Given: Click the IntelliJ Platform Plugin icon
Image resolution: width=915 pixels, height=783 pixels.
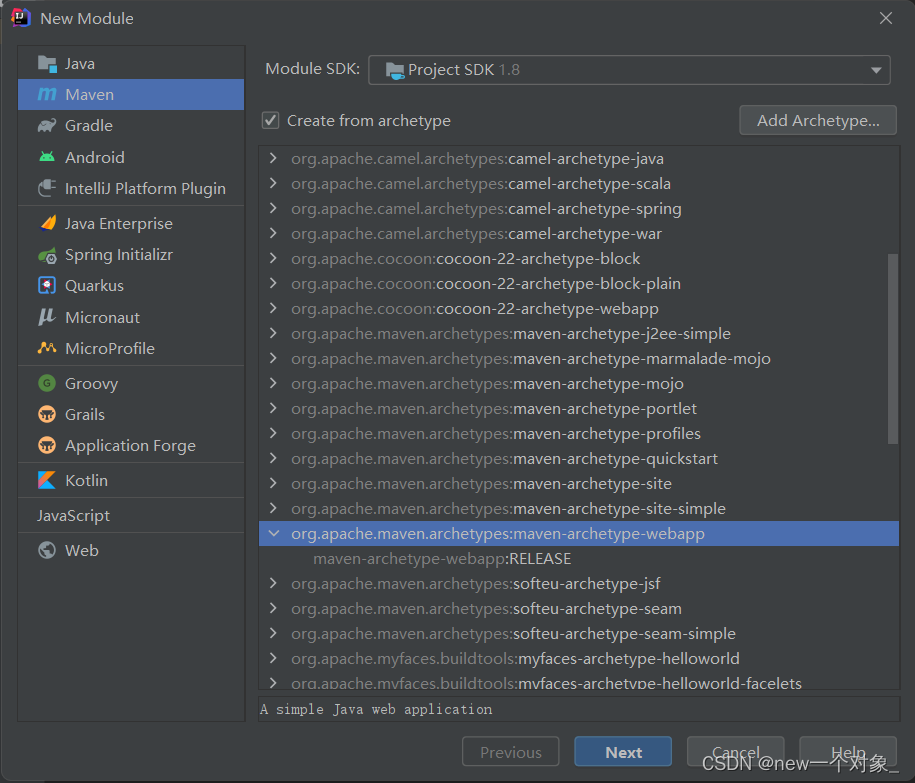Looking at the screenshot, I should pos(47,188).
